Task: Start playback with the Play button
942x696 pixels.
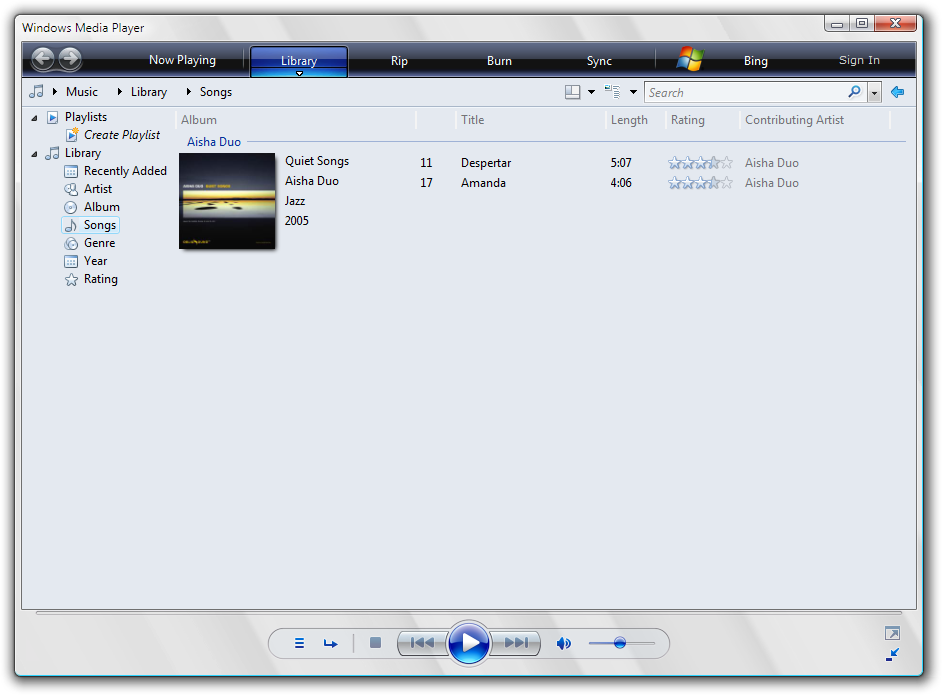Action: (x=469, y=643)
